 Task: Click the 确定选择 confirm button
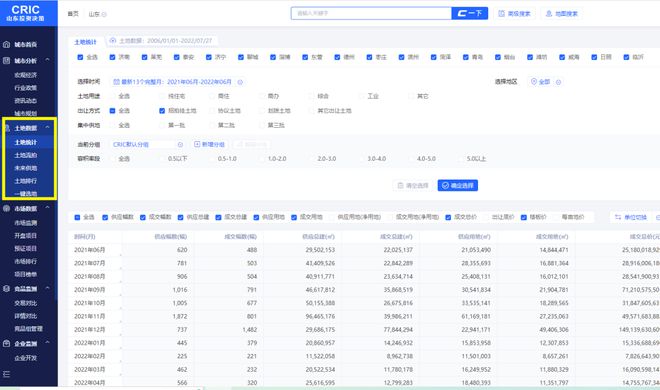coord(458,186)
